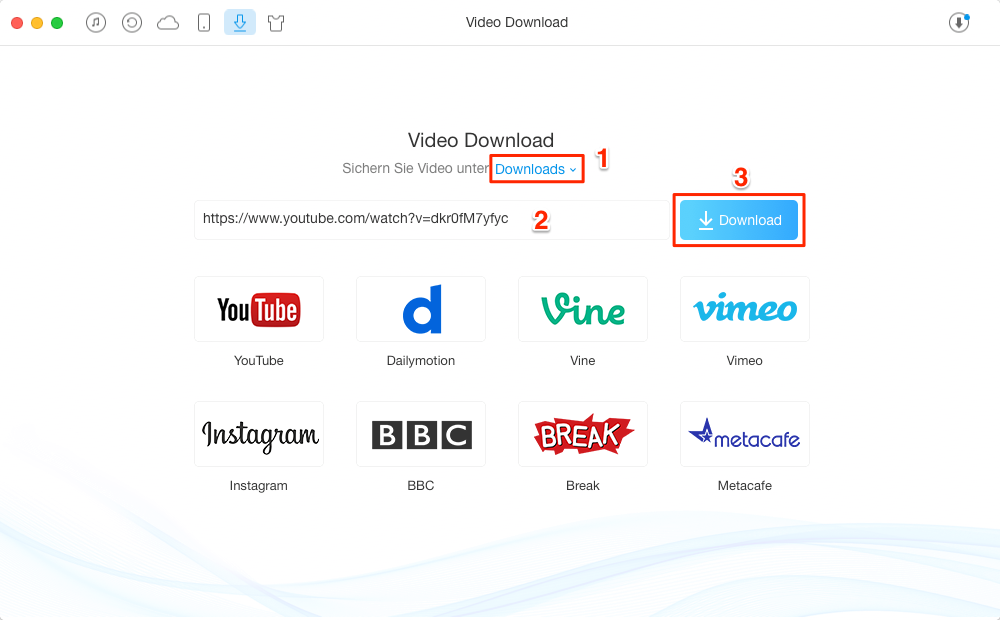Image resolution: width=1000 pixels, height=620 pixels.
Task: Open the iTunes library music icon
Action: [x=96, y=23]
